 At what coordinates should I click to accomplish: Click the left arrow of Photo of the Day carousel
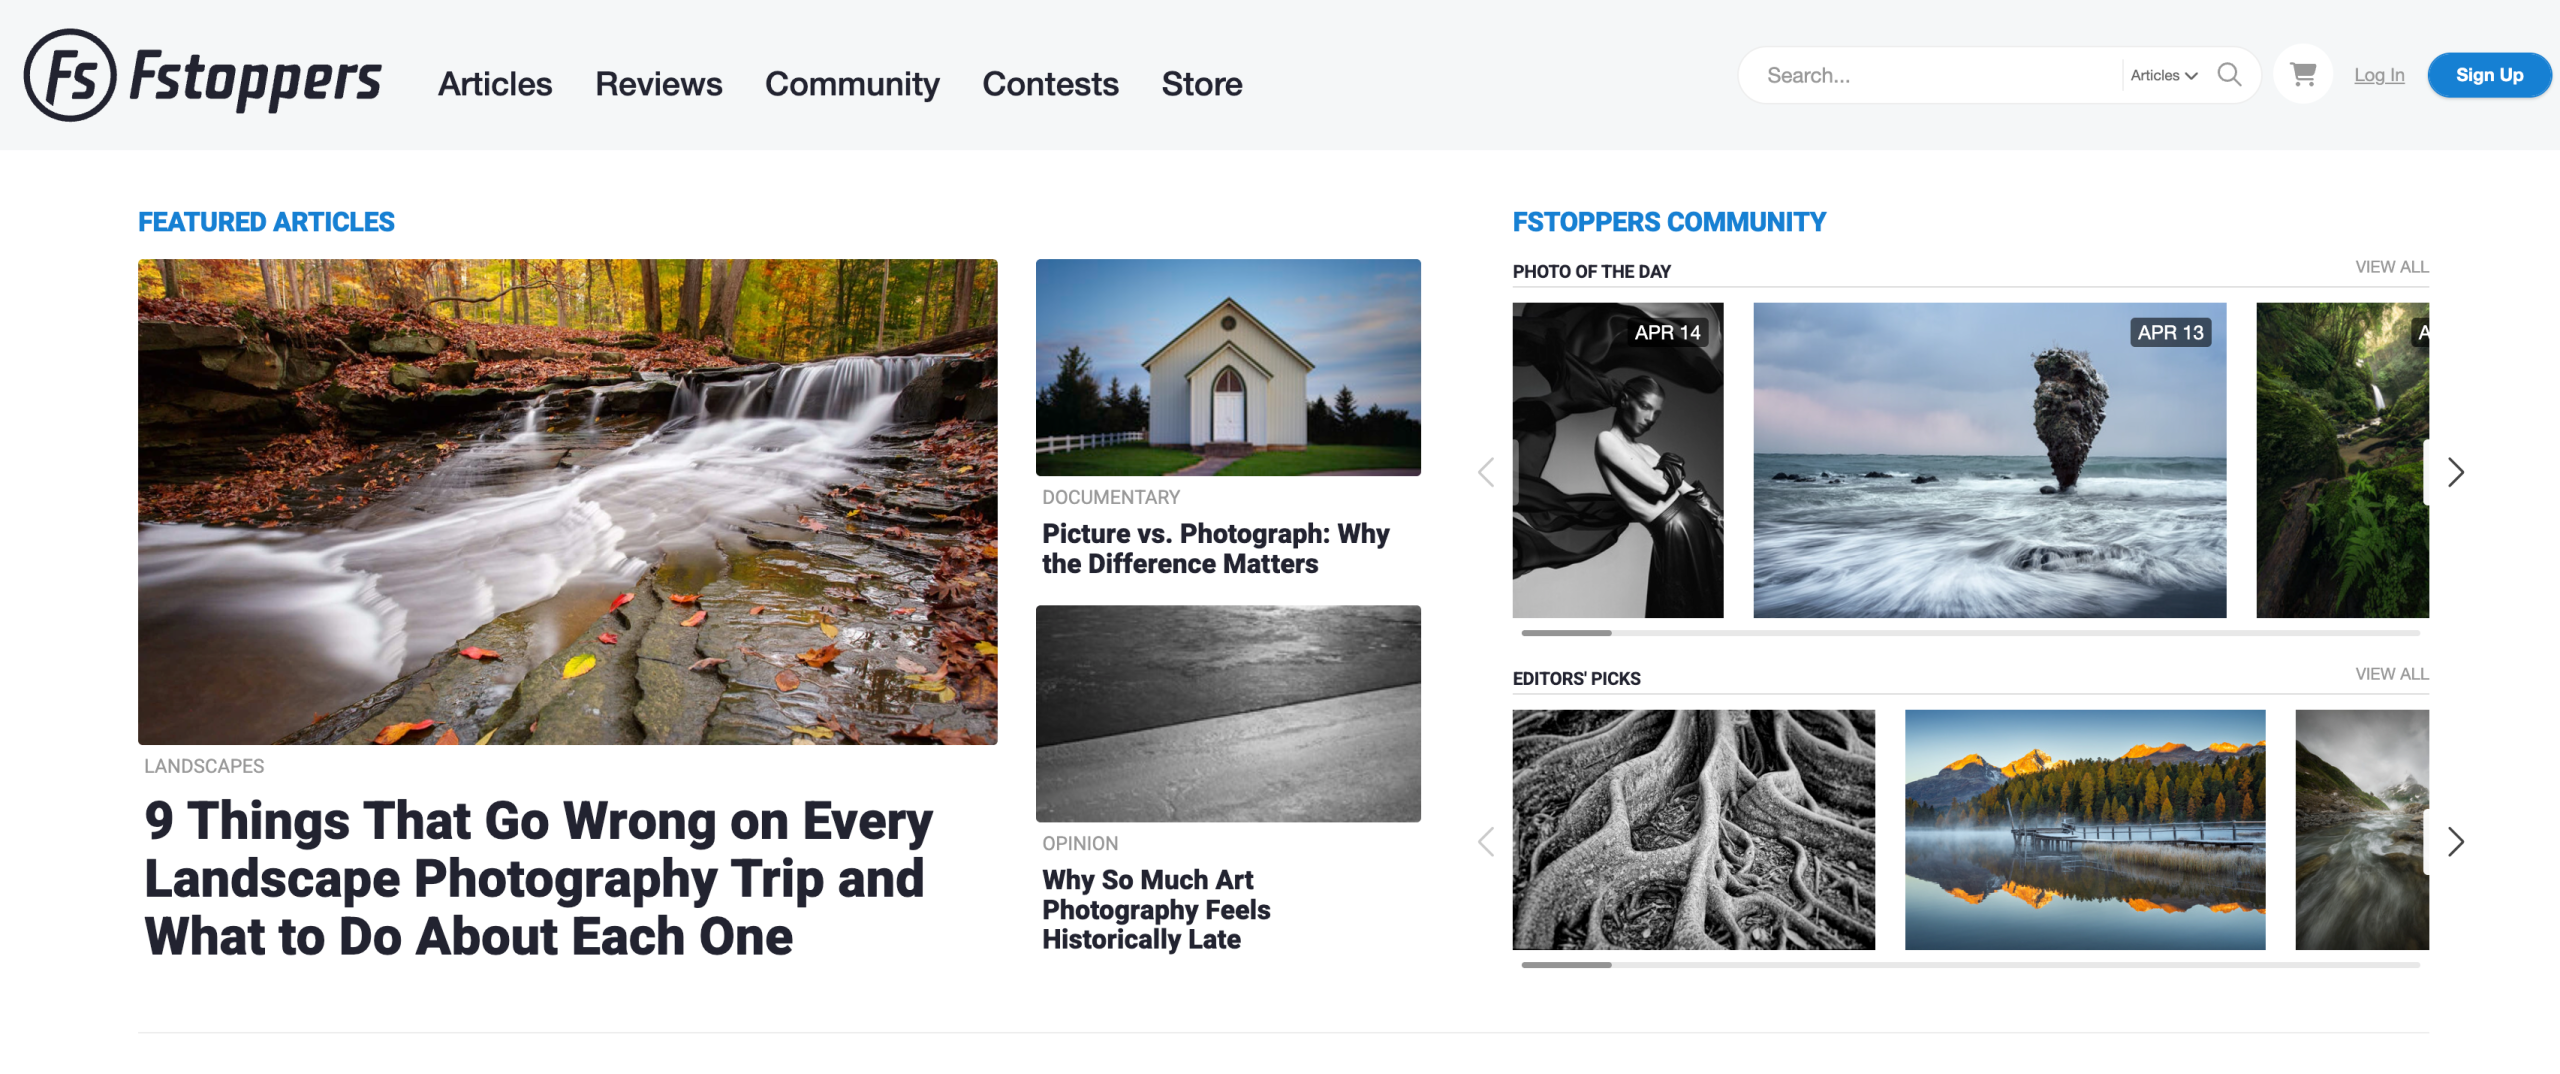[1486, 472]
